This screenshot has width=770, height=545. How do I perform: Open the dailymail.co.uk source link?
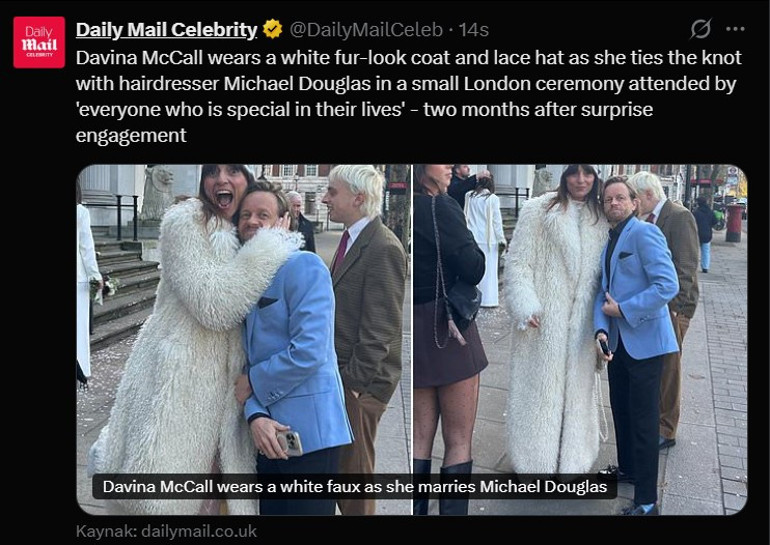pyautogui.click(x=199, y=531)
